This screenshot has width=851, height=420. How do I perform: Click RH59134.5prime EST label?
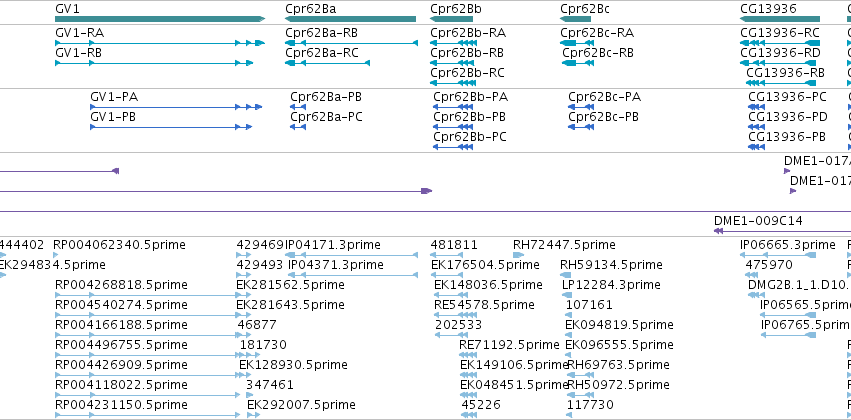click(612, 265)
